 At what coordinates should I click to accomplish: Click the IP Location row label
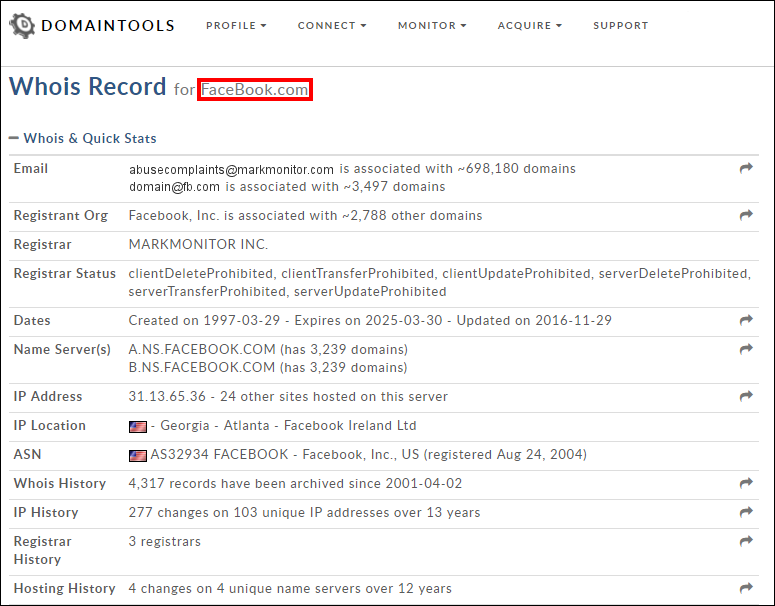coord(49,426)
